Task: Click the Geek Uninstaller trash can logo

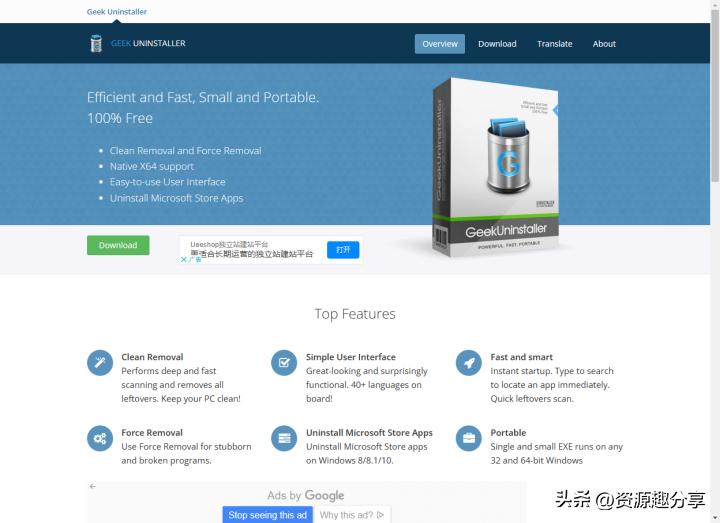Action: point(96,44)
